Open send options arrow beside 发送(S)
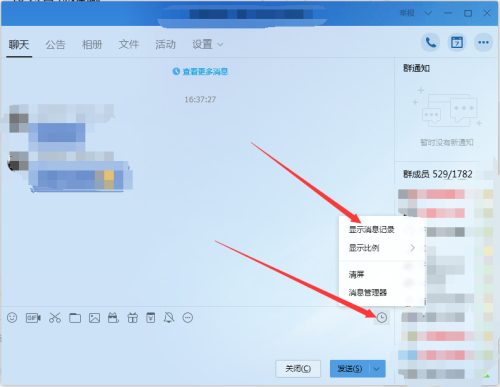 tap(377, 369)
